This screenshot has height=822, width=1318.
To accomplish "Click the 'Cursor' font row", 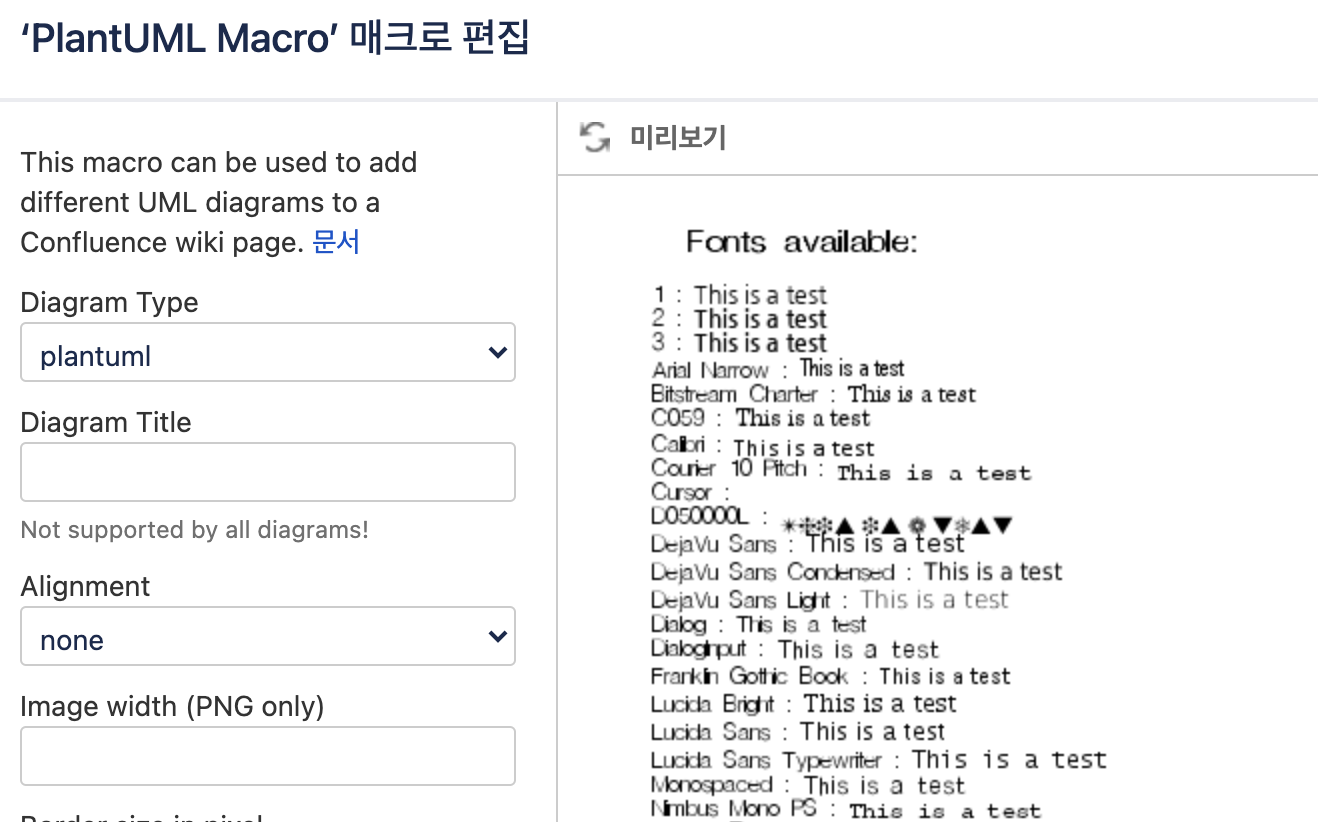I will pos(691,492).
